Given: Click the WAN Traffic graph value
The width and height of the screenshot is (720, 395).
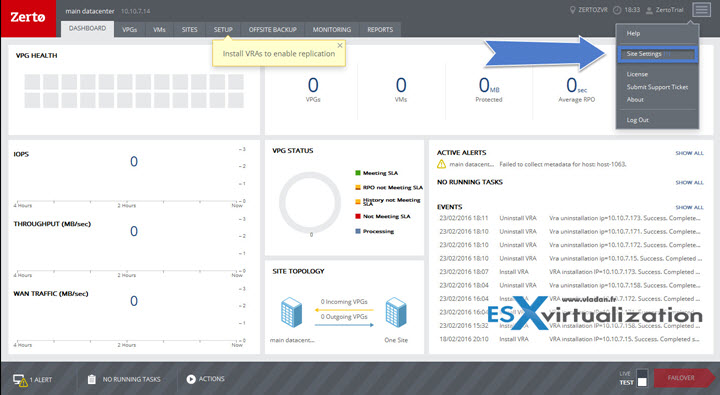Looking at the screenshot, I should point(134,301).
